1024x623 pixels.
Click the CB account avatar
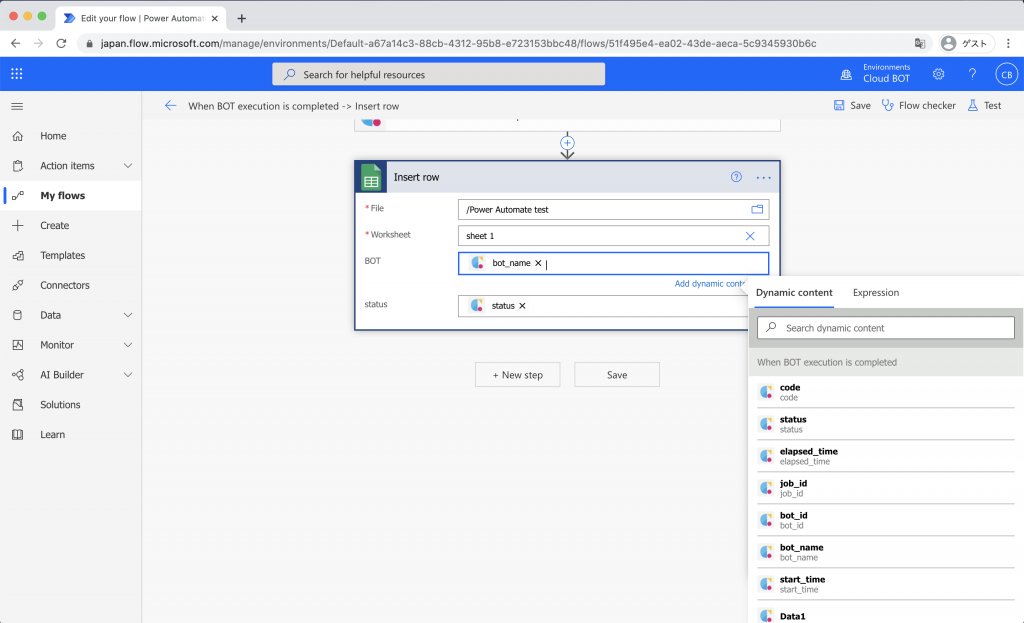[1006, 74]
